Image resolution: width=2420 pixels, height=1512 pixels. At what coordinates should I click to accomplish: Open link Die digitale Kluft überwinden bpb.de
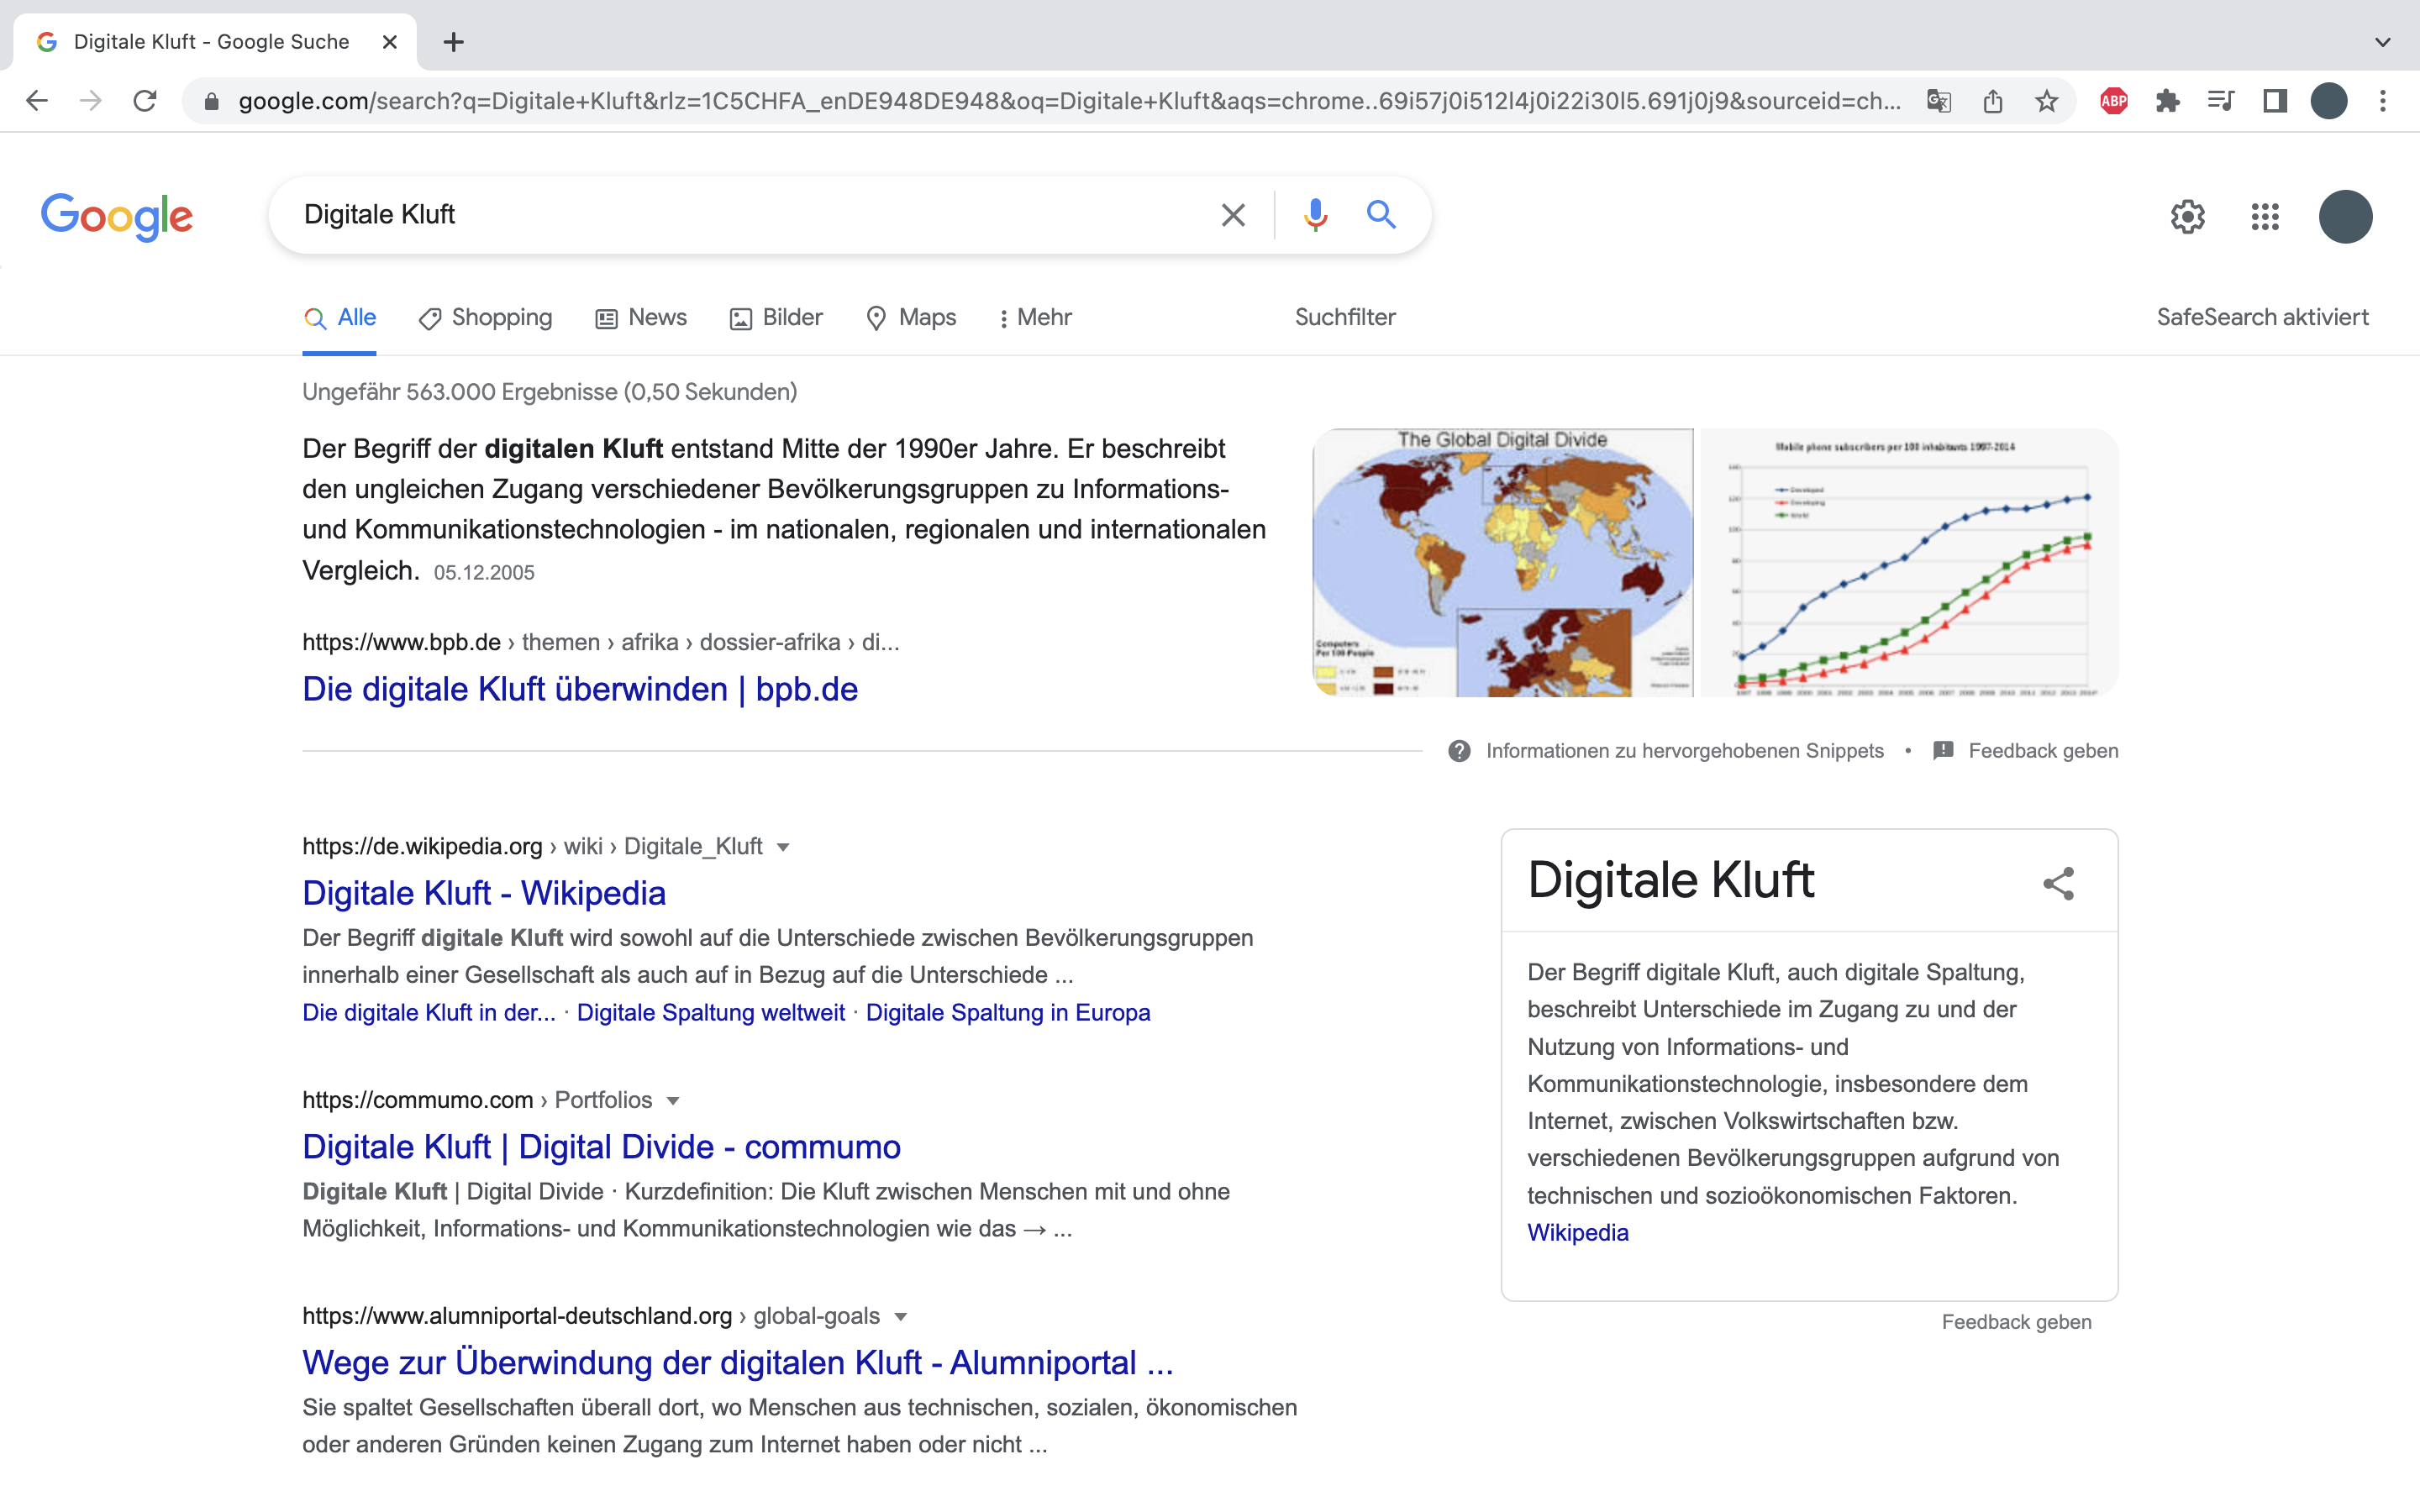tap(580, 689)
